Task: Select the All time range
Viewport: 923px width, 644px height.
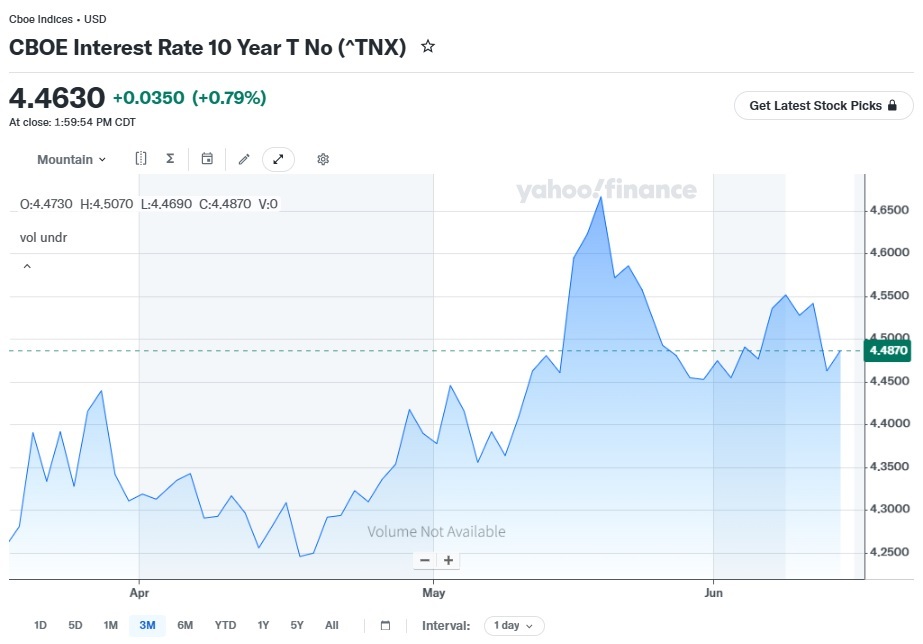Action: pyautogui.click(x=331, y=625)
